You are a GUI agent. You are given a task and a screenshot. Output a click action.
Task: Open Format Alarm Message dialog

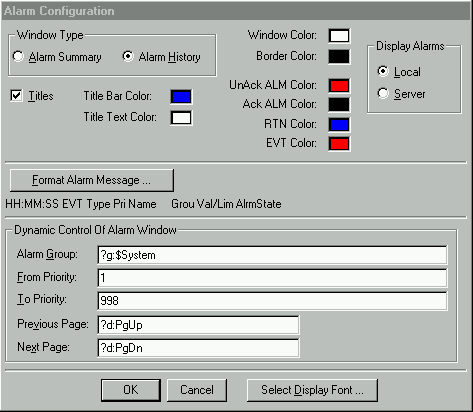[x=92, y=180]
